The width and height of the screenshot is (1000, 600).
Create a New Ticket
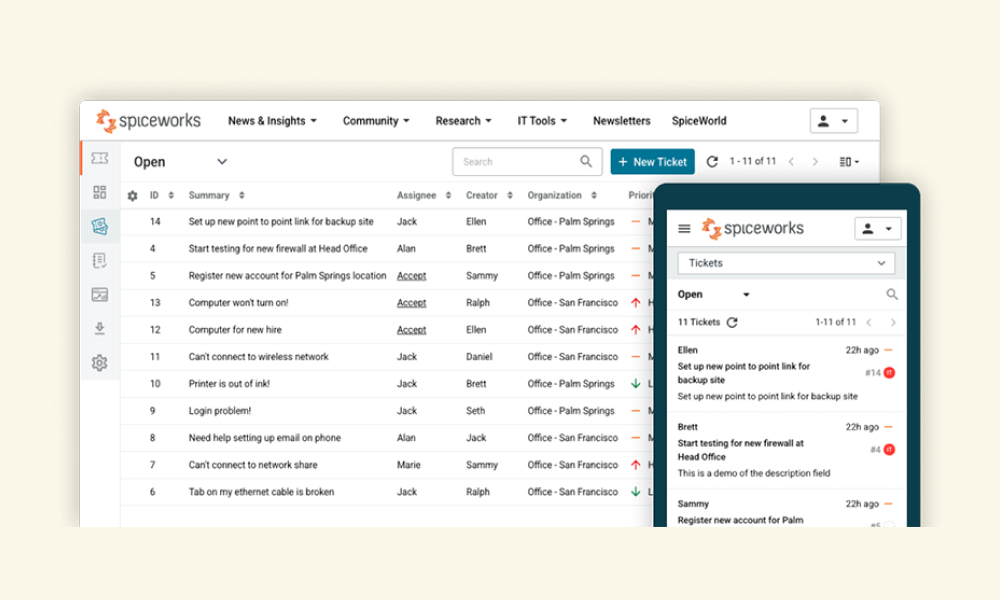click(x=652, y=162)
